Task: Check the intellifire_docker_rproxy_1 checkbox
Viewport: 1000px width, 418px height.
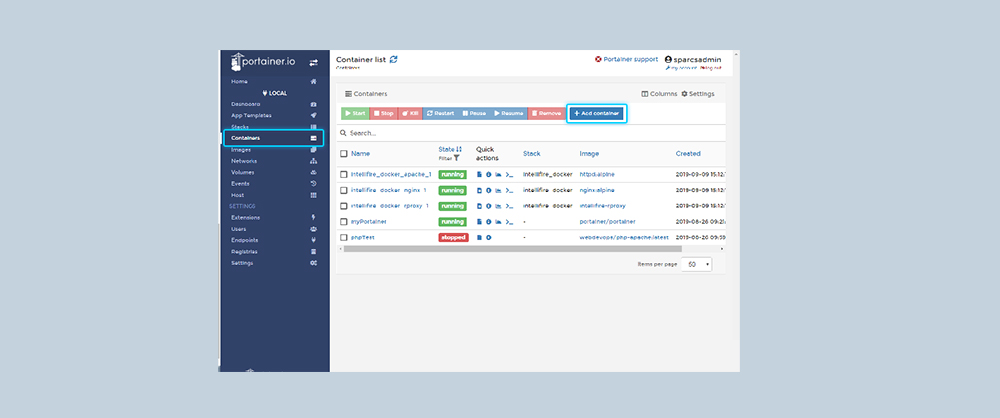Action: 344,206
